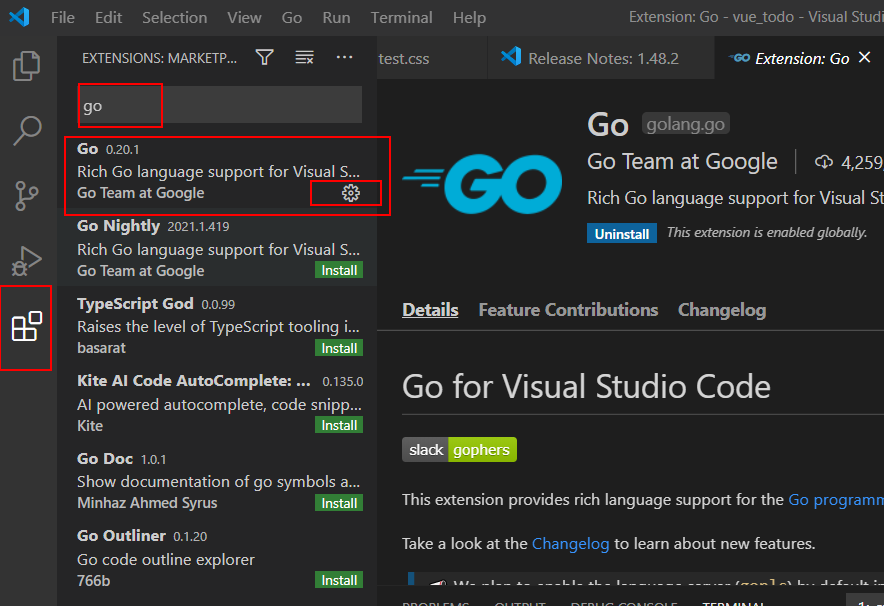Open the slack gophers badge
This screenshot has height=606, width=884.
pyautogui.click(x=459, y=449)
